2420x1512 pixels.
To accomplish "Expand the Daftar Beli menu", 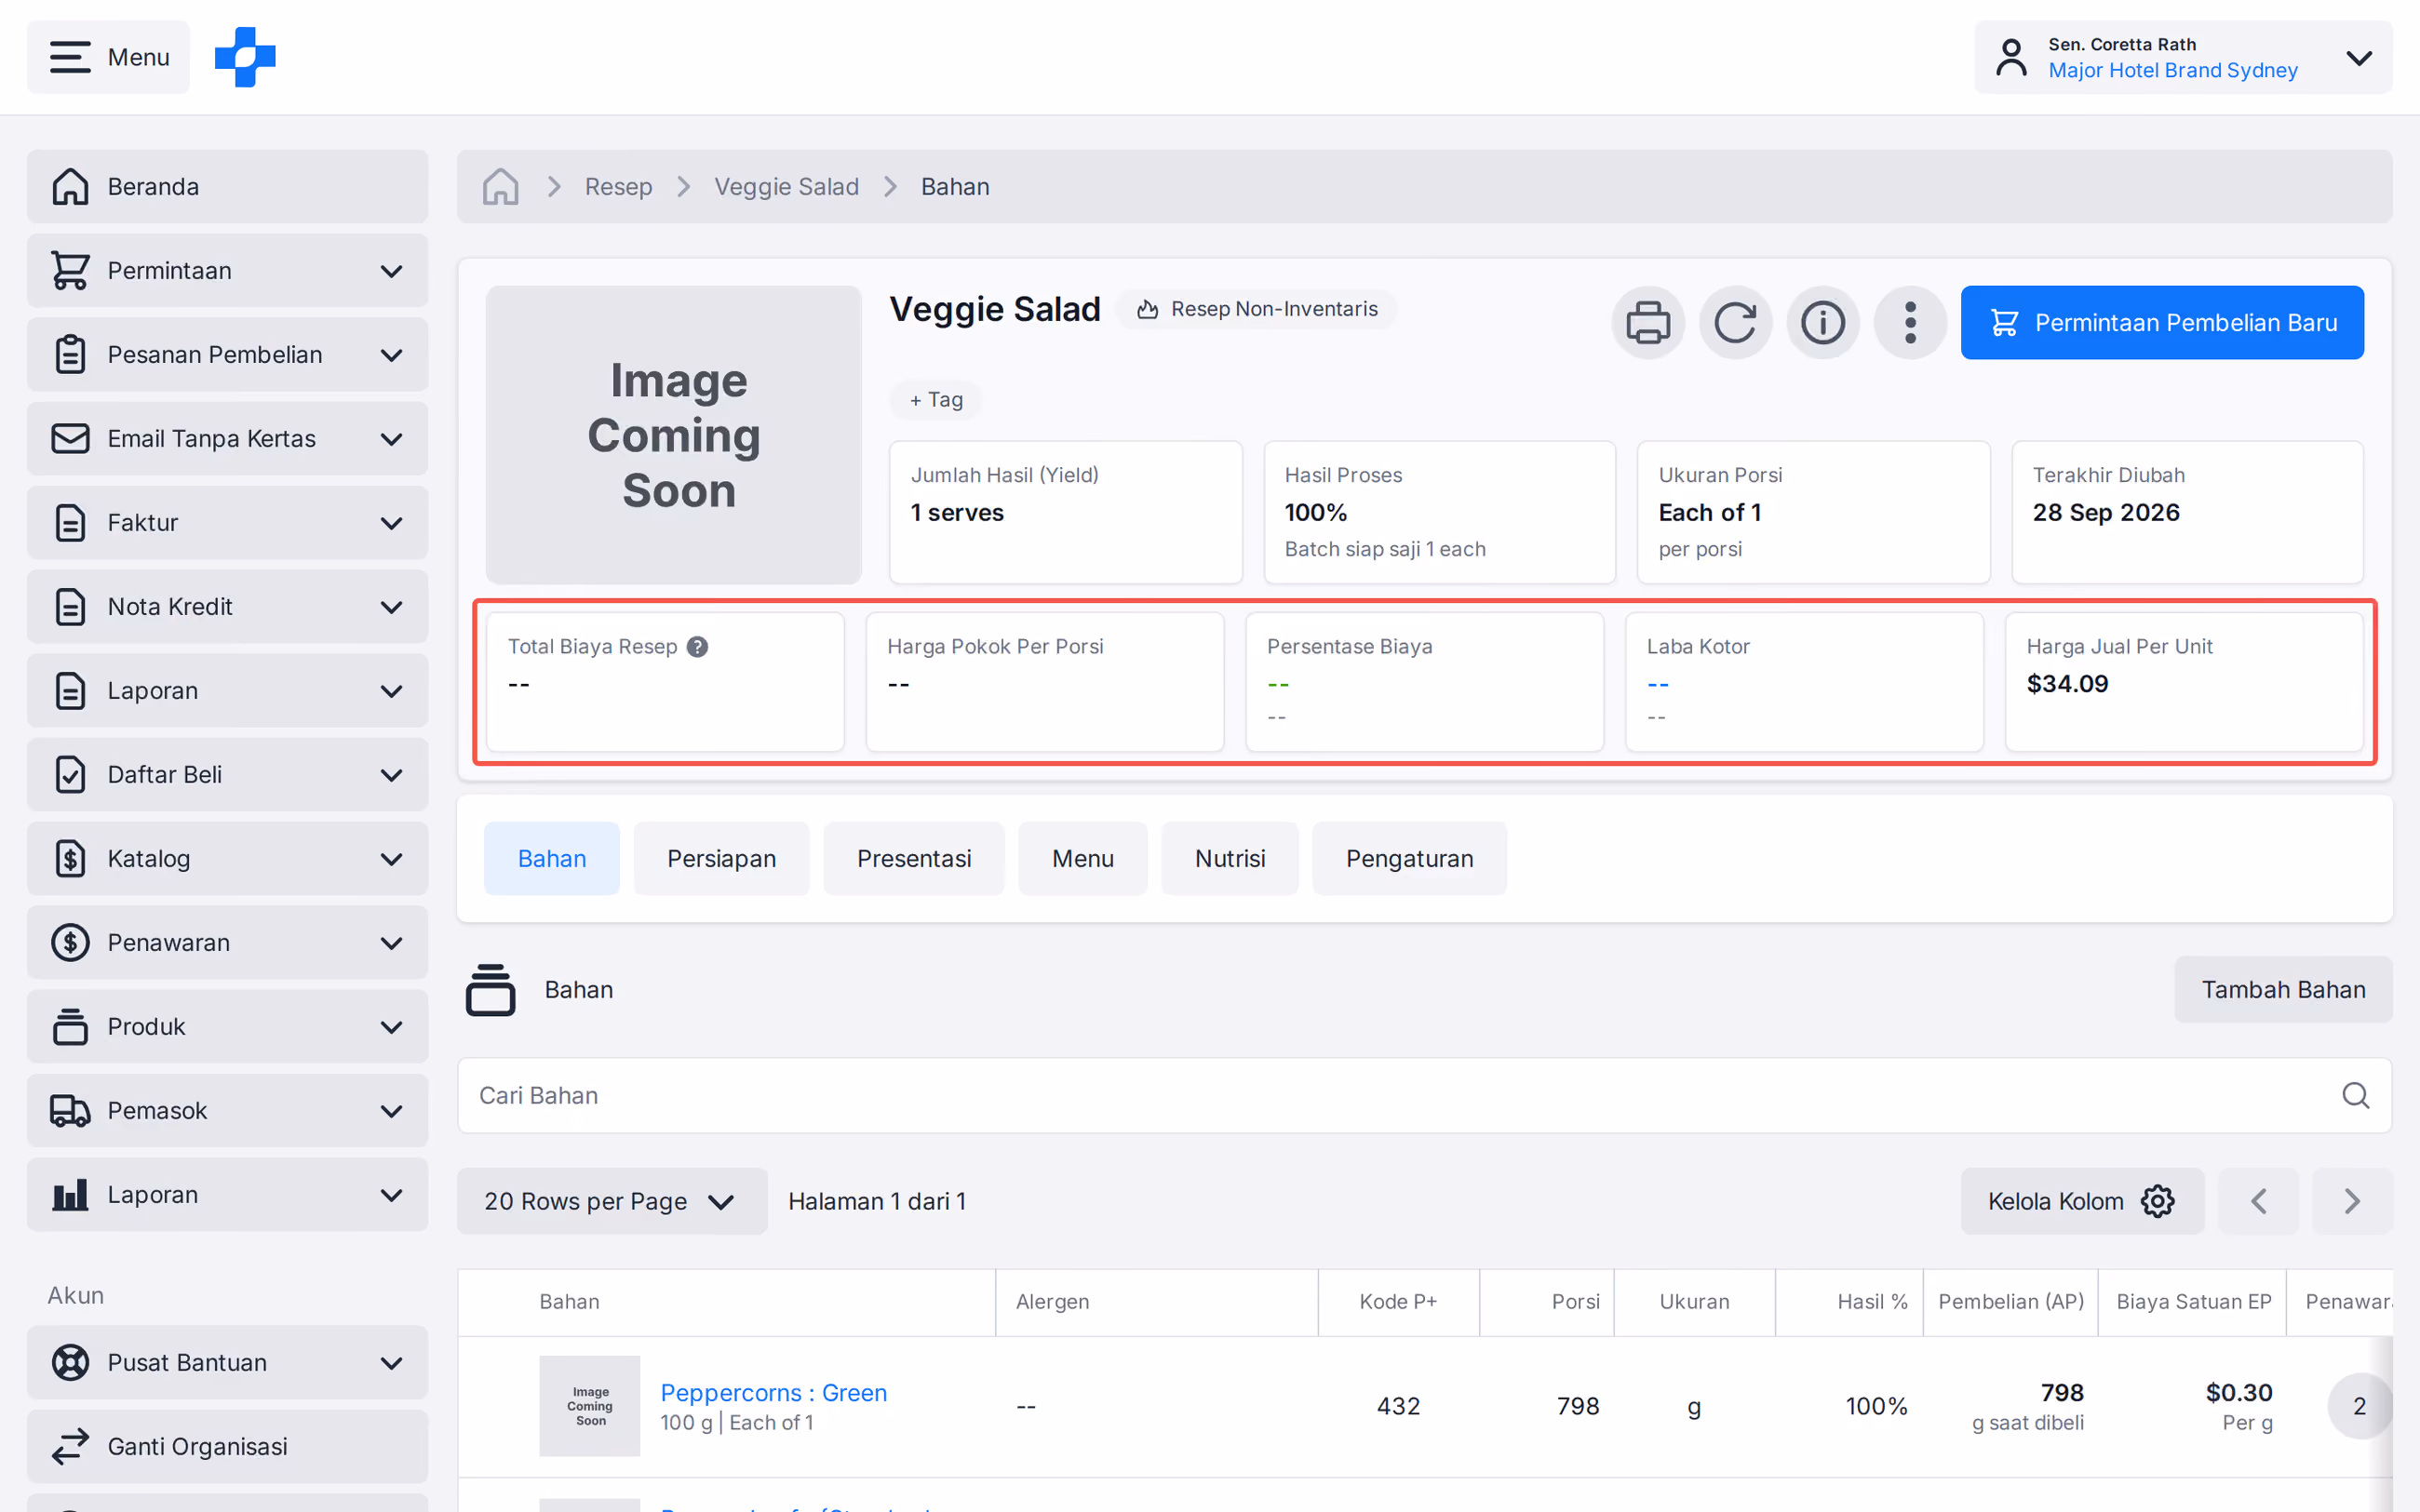I will coord(227,774).
